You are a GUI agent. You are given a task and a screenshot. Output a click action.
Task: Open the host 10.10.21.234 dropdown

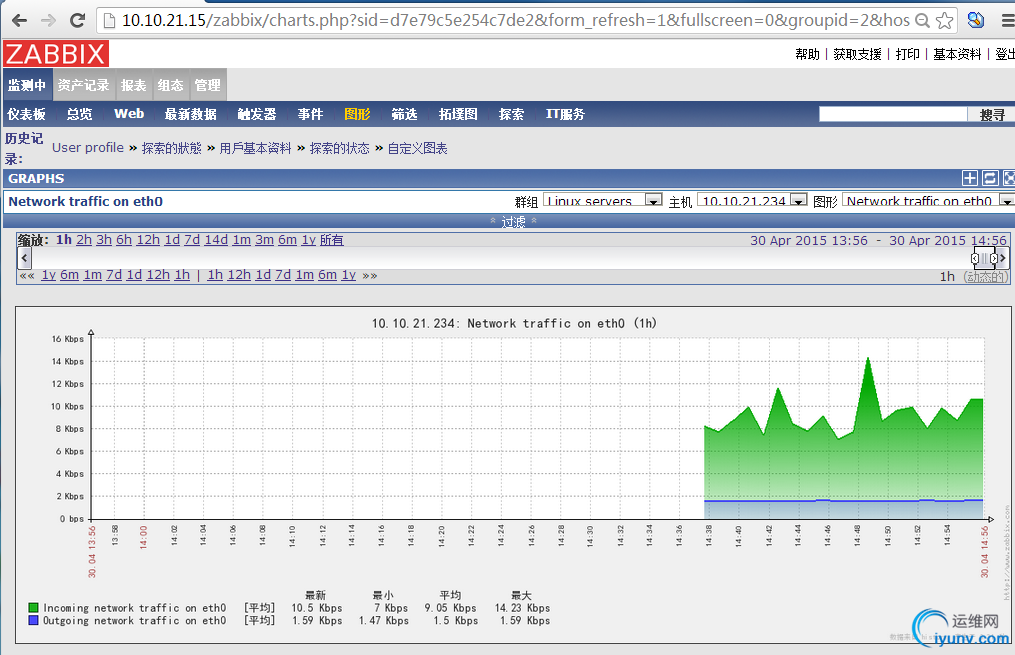pos(752,200)
